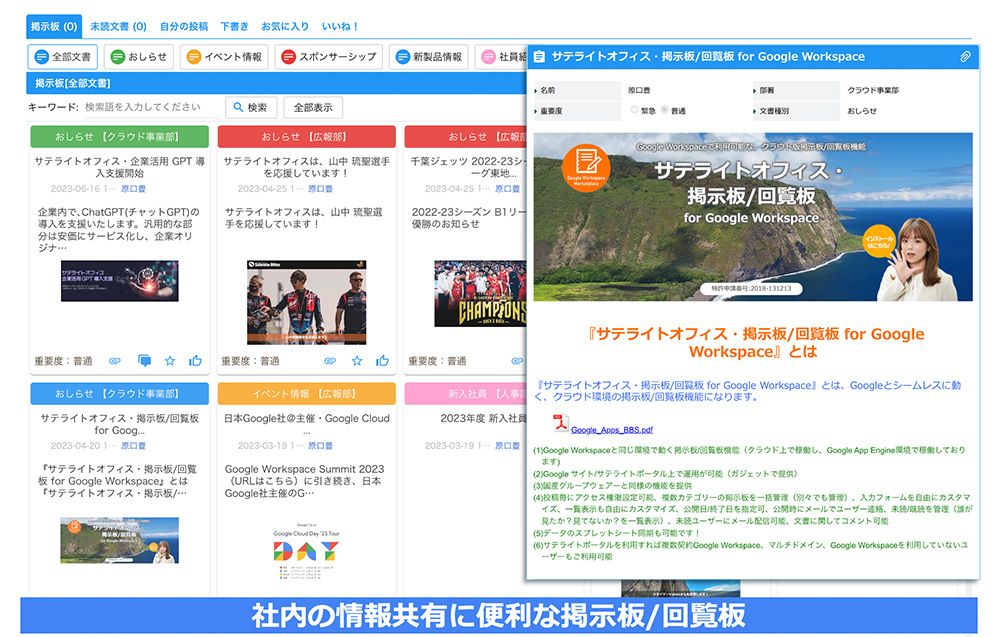This screenshot has height=637, width=1000.
Task: Like the GPT card with thumbs-up icon
Action: coord(195,361)
